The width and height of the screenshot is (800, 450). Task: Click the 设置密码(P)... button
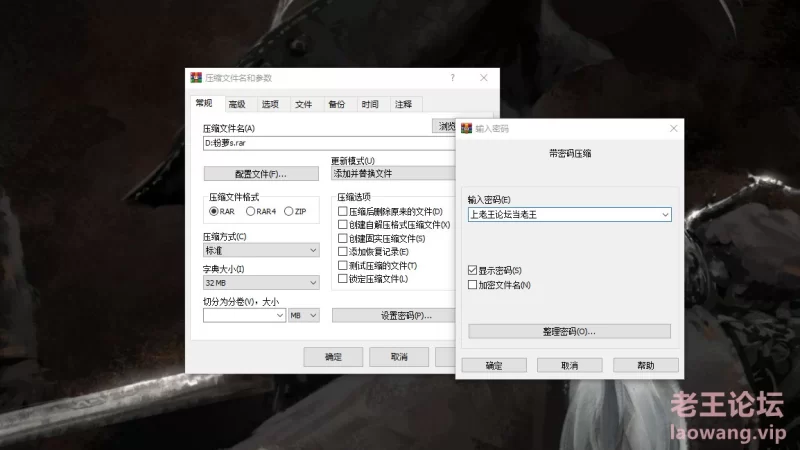[393, 316]
